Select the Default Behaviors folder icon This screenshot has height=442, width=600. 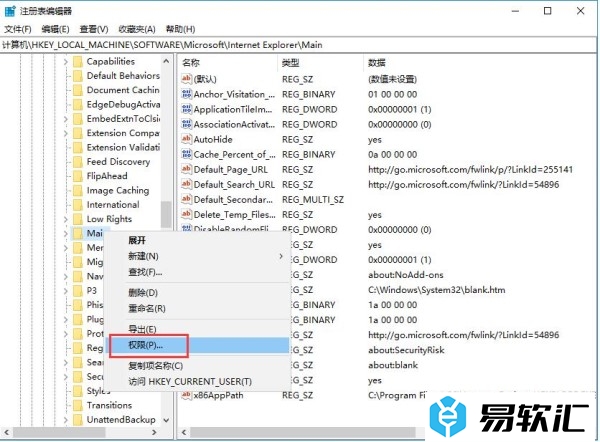(78, 76)
